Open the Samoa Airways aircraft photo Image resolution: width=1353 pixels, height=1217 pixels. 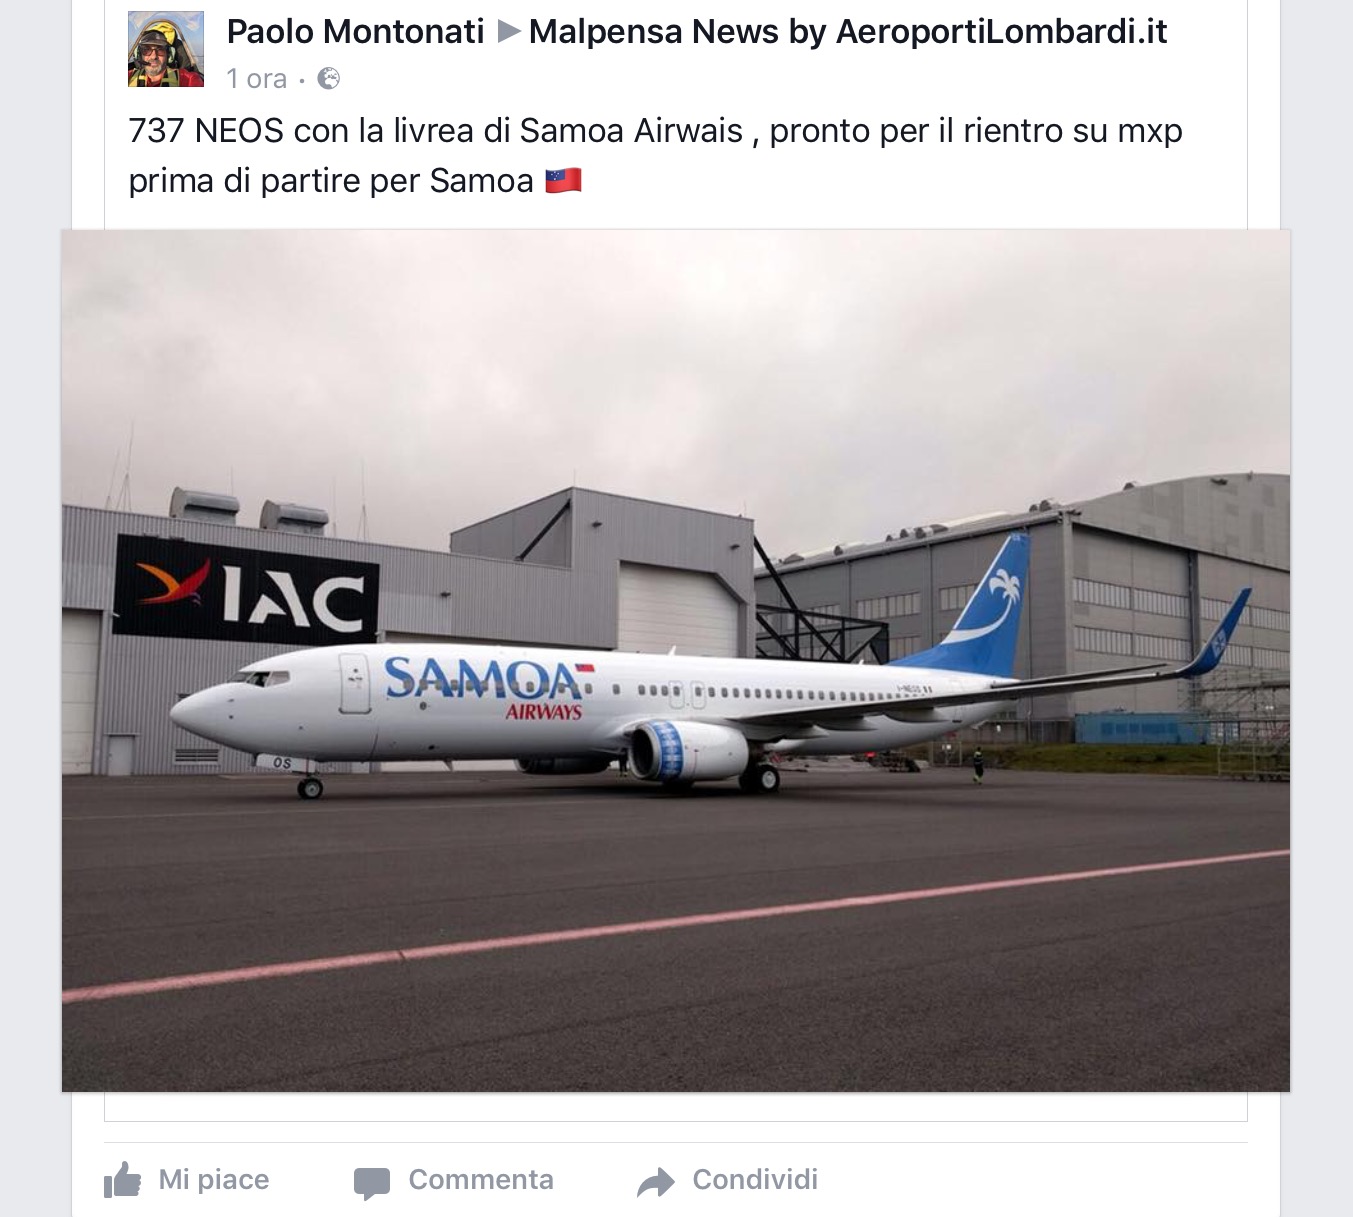[x=676, y=660]
